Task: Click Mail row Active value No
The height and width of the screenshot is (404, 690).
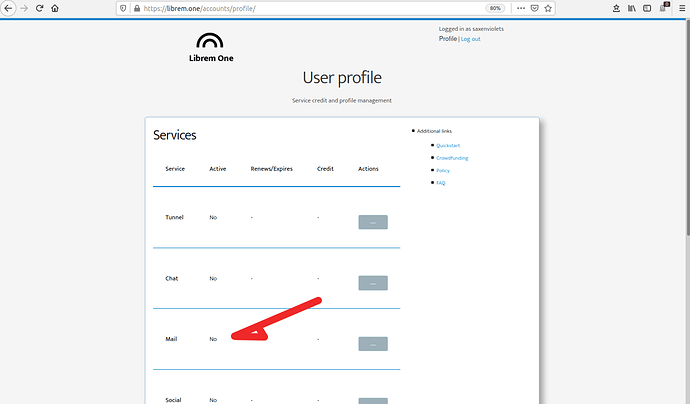Action: (213, 339)
